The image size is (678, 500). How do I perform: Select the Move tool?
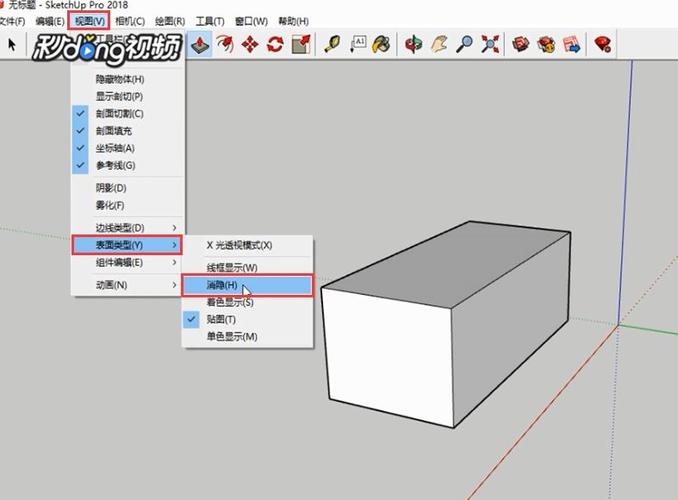(250, 44)
